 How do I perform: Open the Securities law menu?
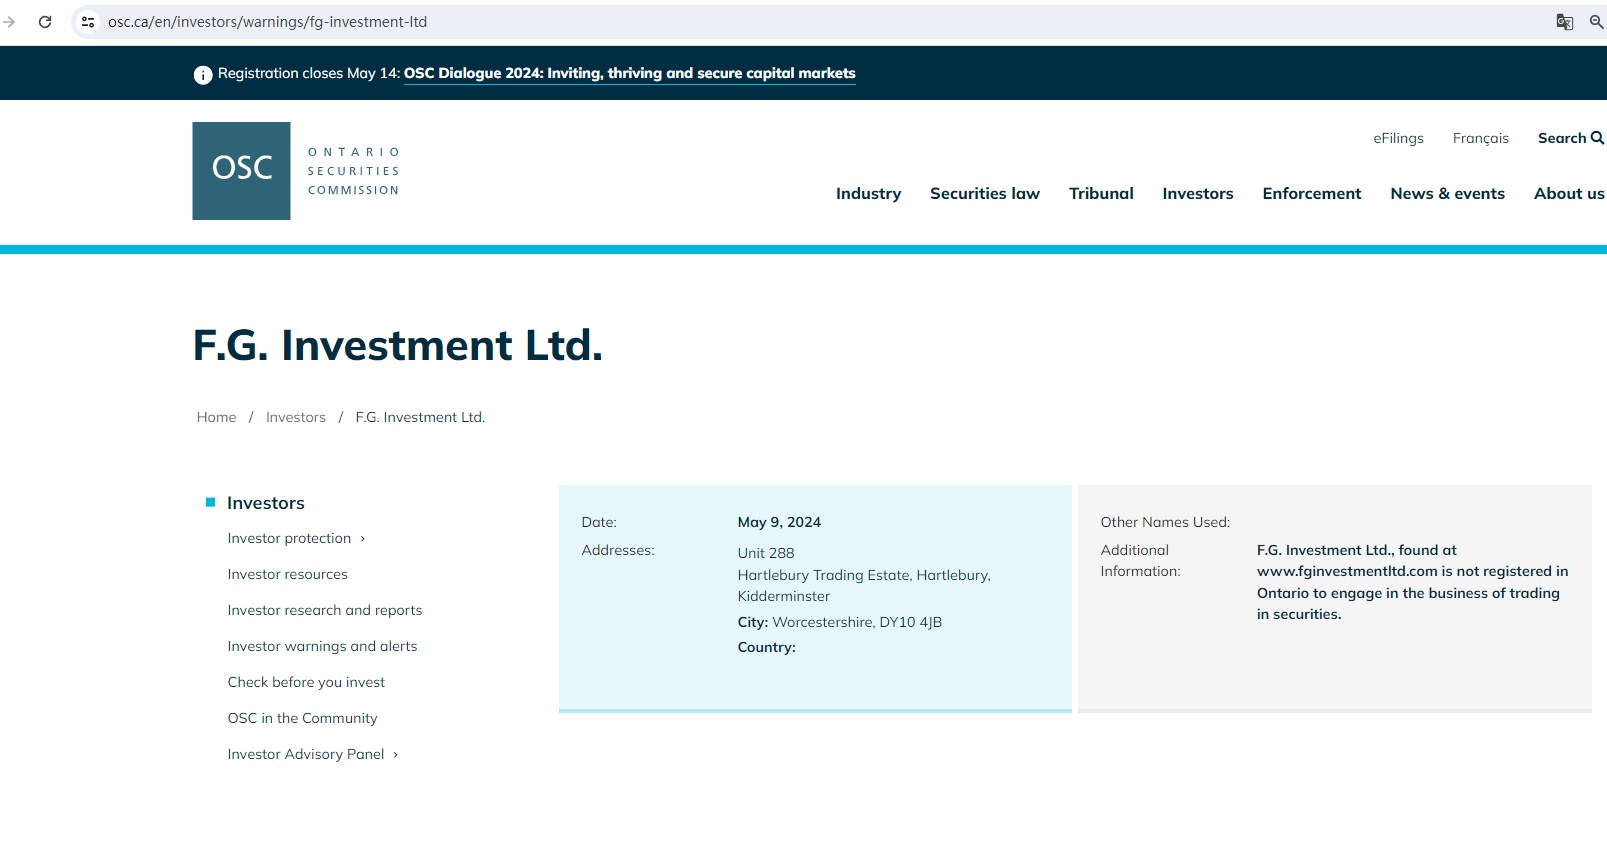pyautogui.click(x=985, y=194)
